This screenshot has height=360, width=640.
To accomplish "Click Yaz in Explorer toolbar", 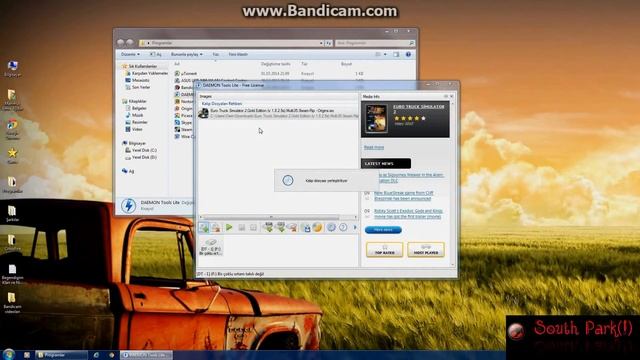I will [216, 54].
